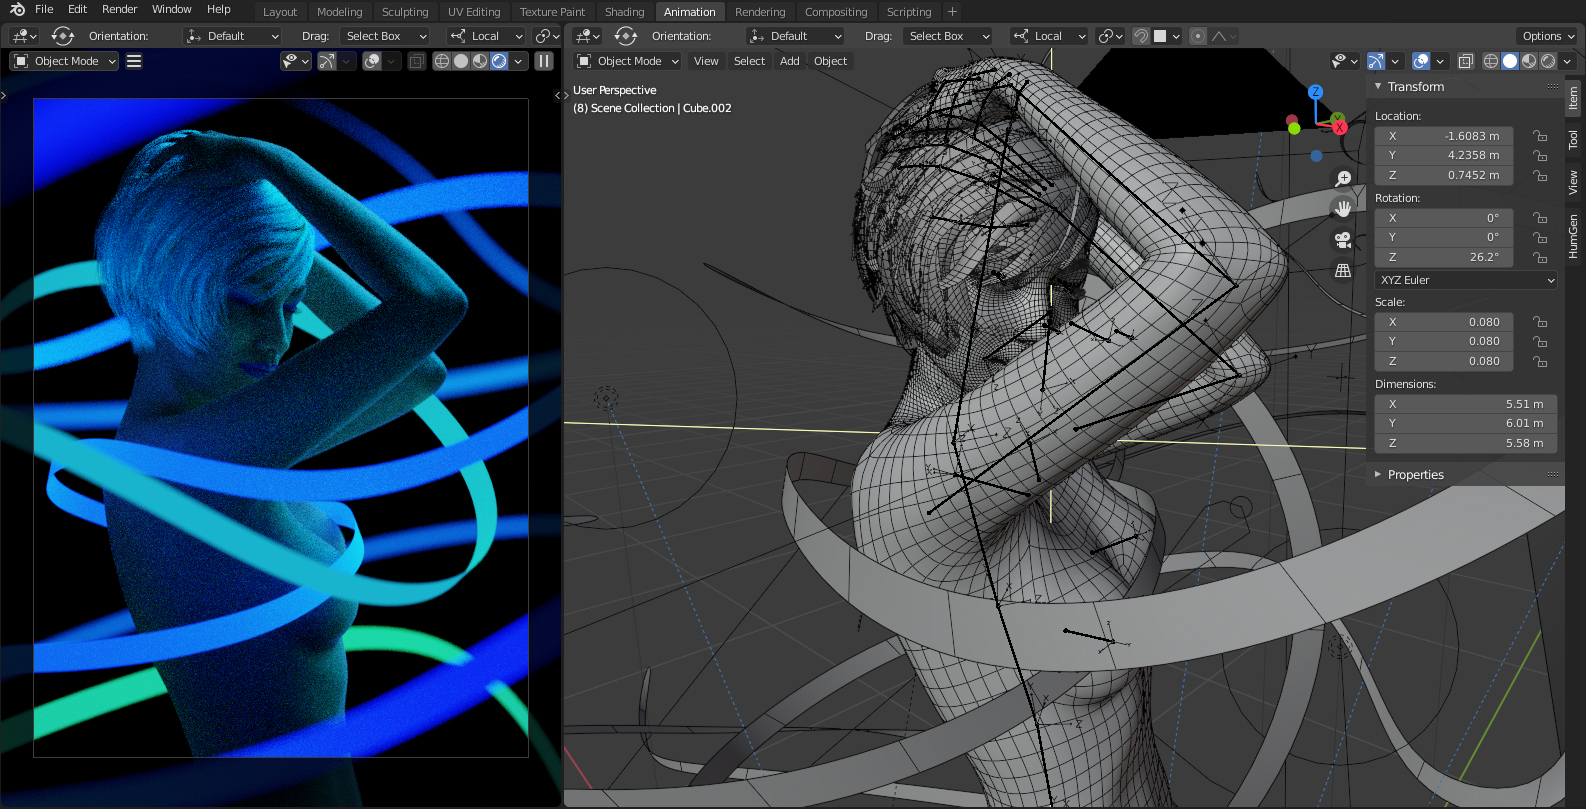Switch to the Shading workspace tab
This screenshot has width=1586, height=809.
(x=624, y=12)
